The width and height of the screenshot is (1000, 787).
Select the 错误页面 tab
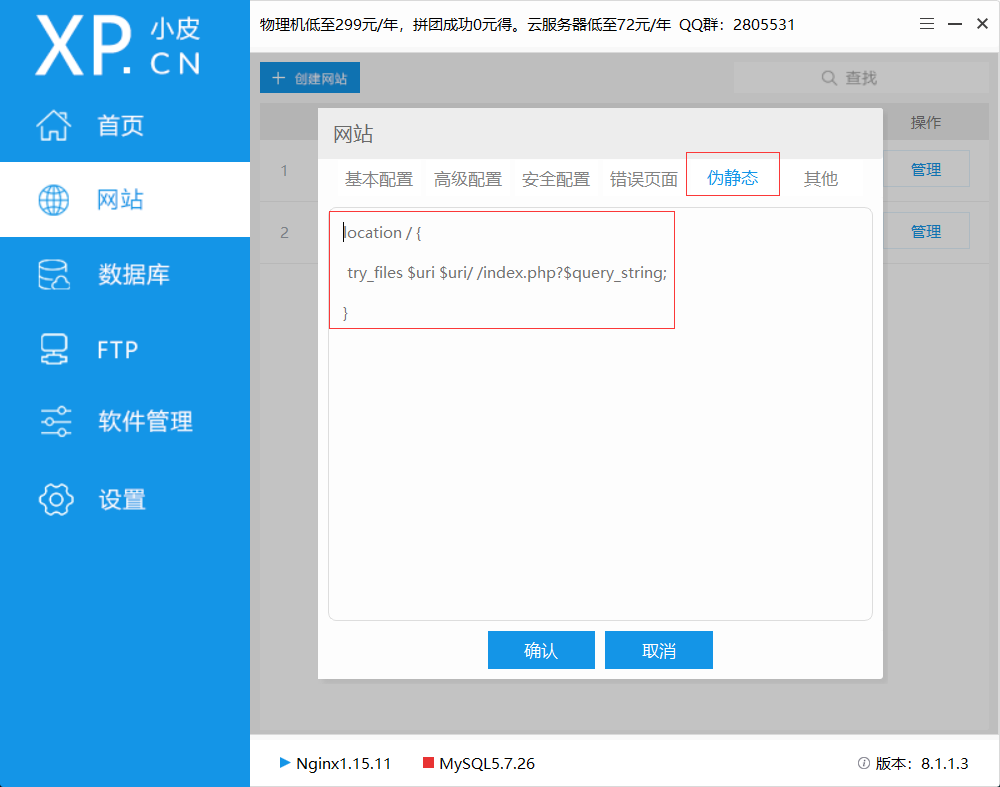pyautogui.click(x=643, y=180)
